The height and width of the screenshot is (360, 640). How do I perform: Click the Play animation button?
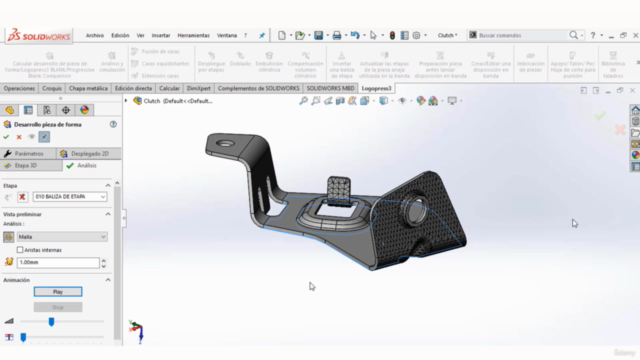point(58,292)
